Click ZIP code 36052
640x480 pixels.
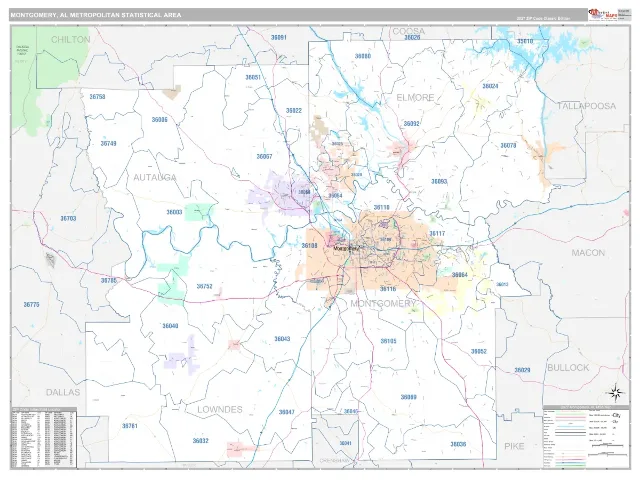[479, 351]
